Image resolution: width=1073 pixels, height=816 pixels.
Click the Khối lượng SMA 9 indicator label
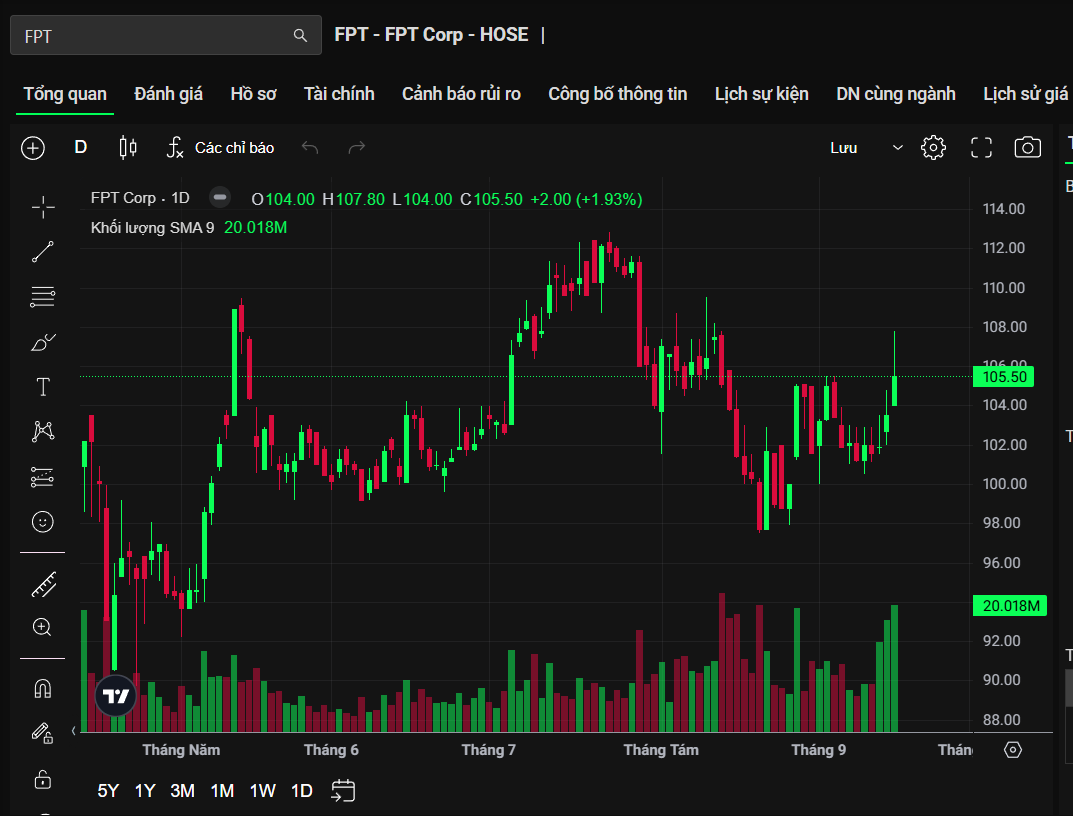[153, 227]
